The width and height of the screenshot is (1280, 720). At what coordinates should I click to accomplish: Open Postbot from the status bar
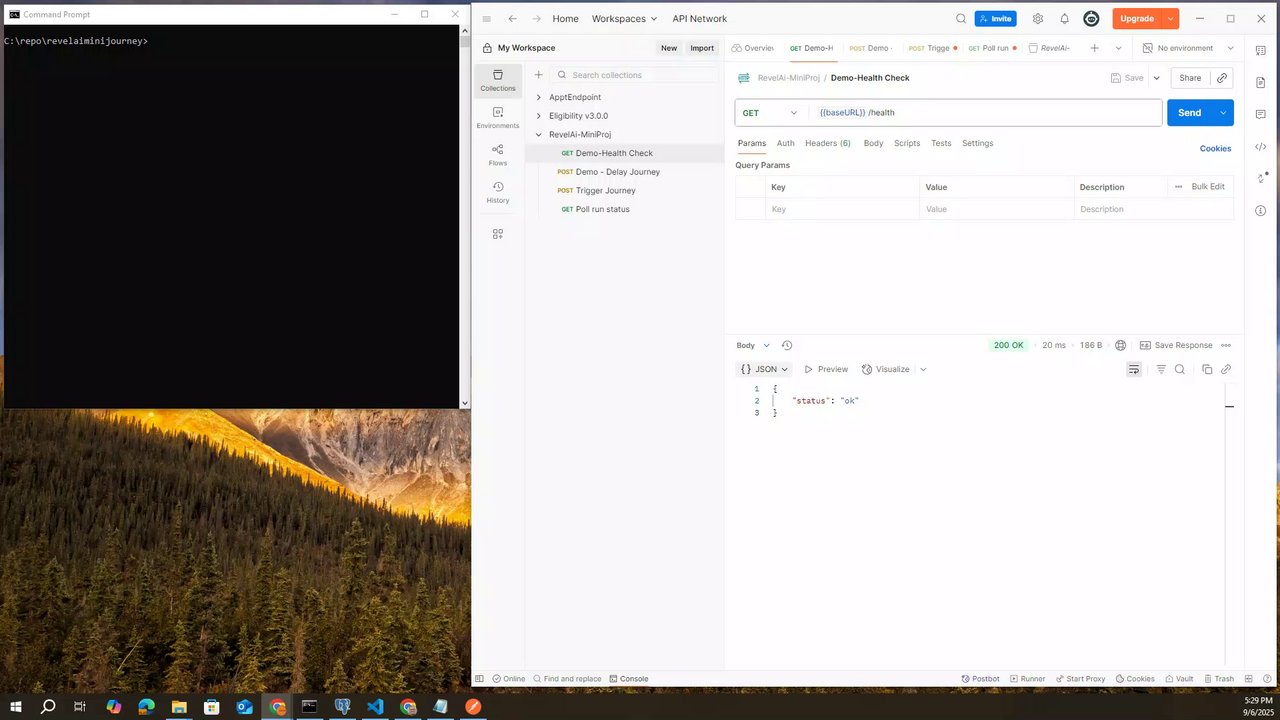pos(980,679)
